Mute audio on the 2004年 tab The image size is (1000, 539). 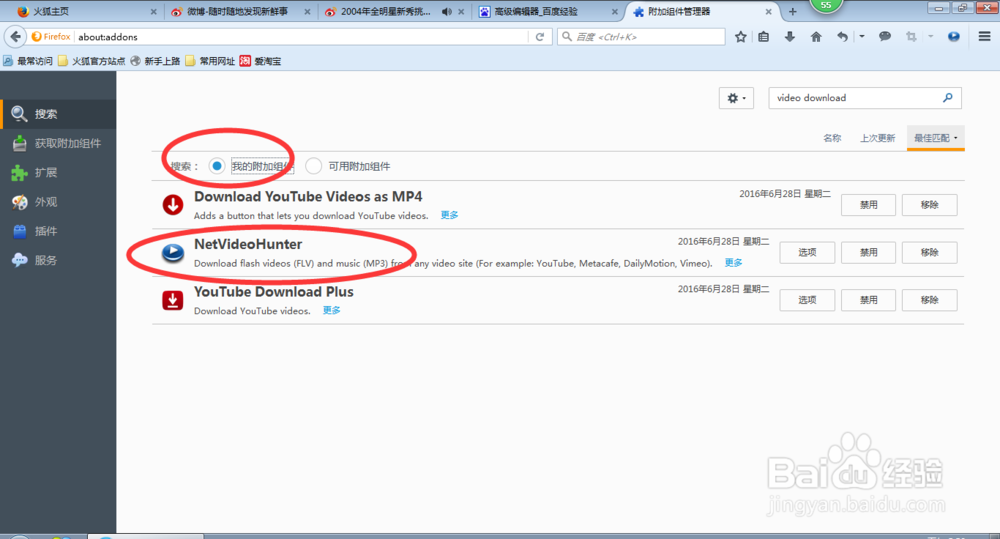tap(446, 11)
